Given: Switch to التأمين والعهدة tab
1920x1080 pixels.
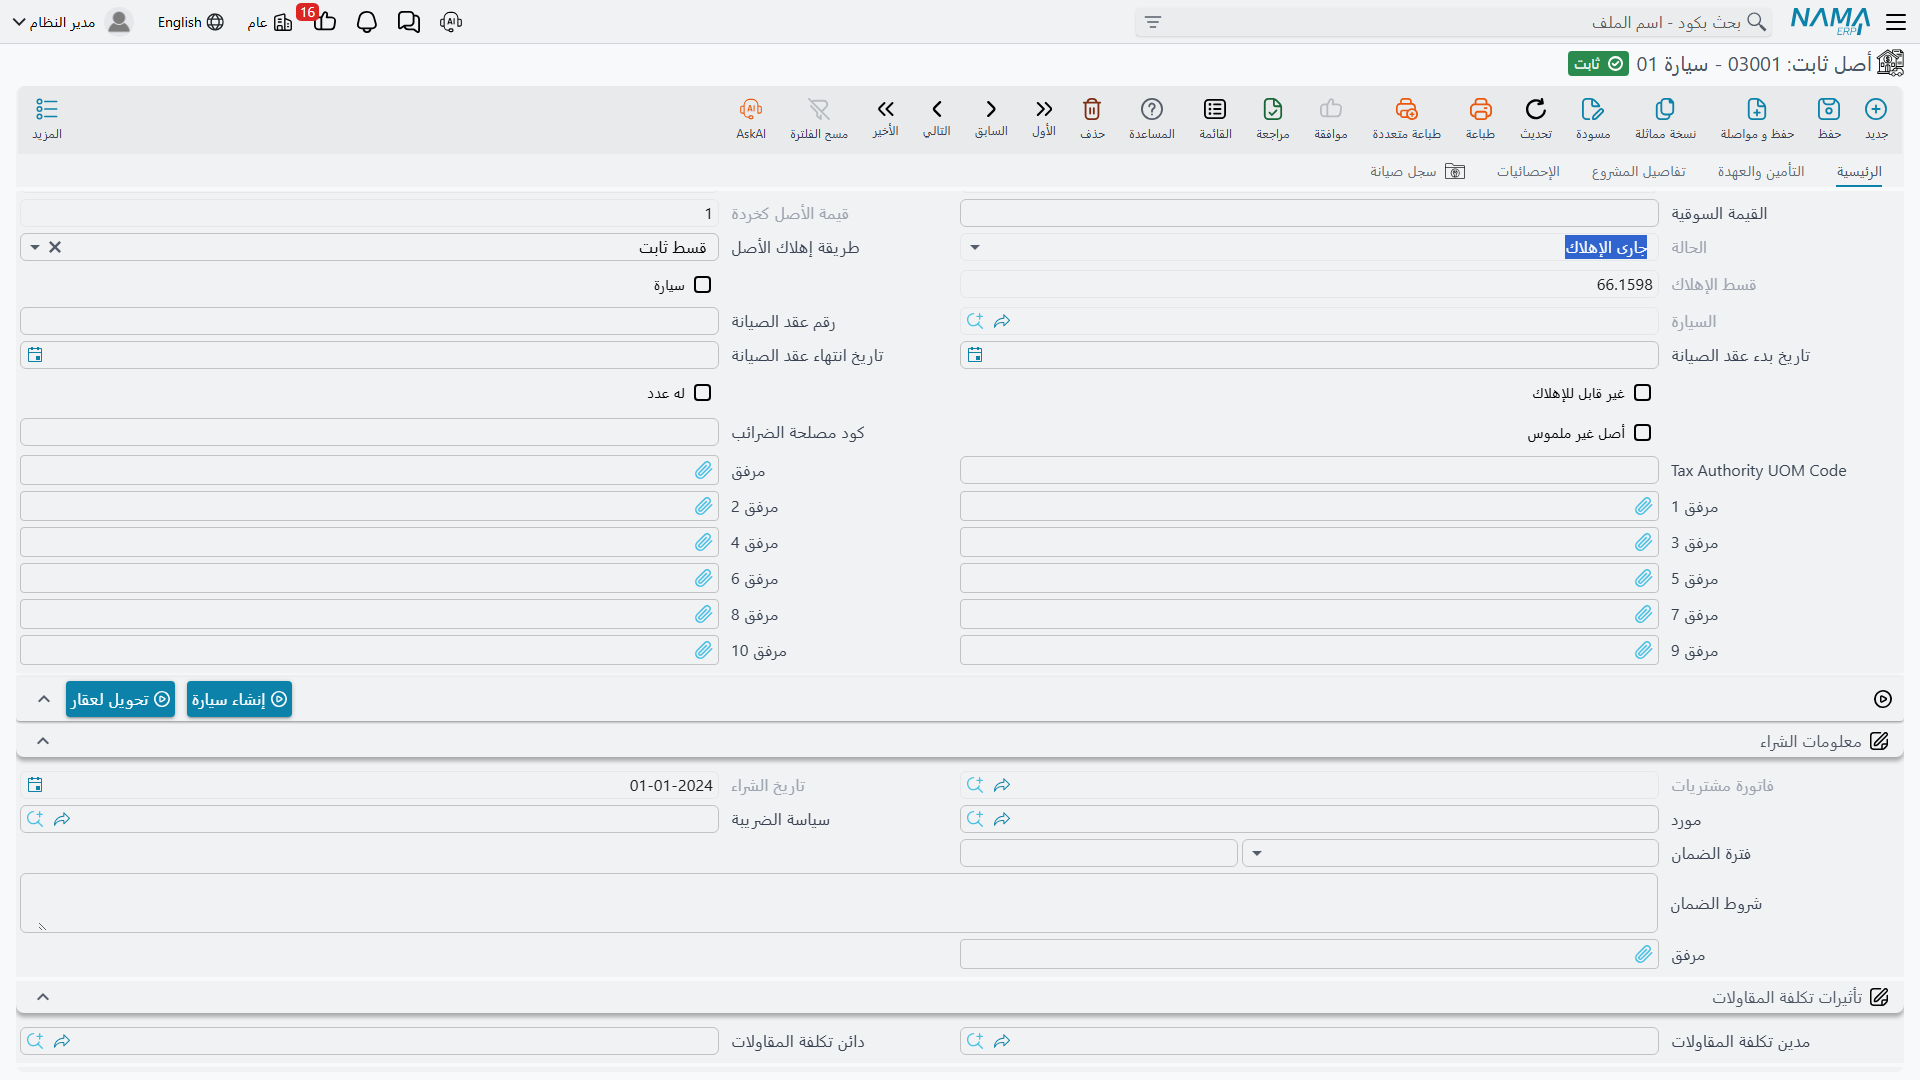Looking at the screenshot, I should click(x=1761, y=172).
